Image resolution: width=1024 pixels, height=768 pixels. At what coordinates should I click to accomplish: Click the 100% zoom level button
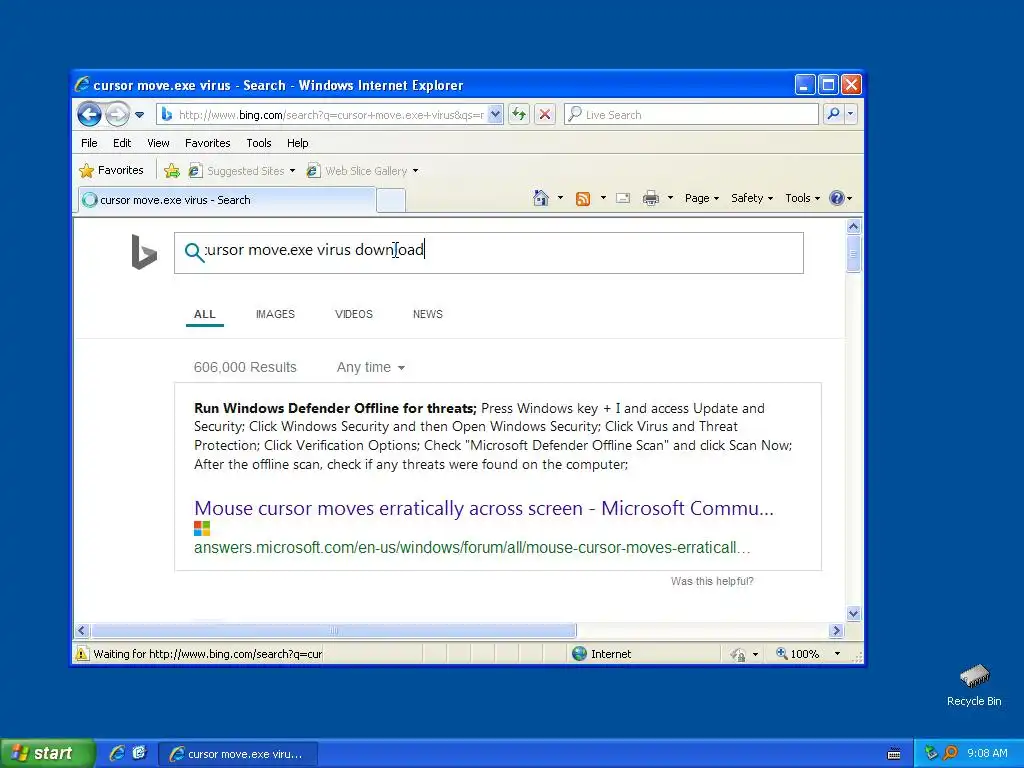click(797, 654)
